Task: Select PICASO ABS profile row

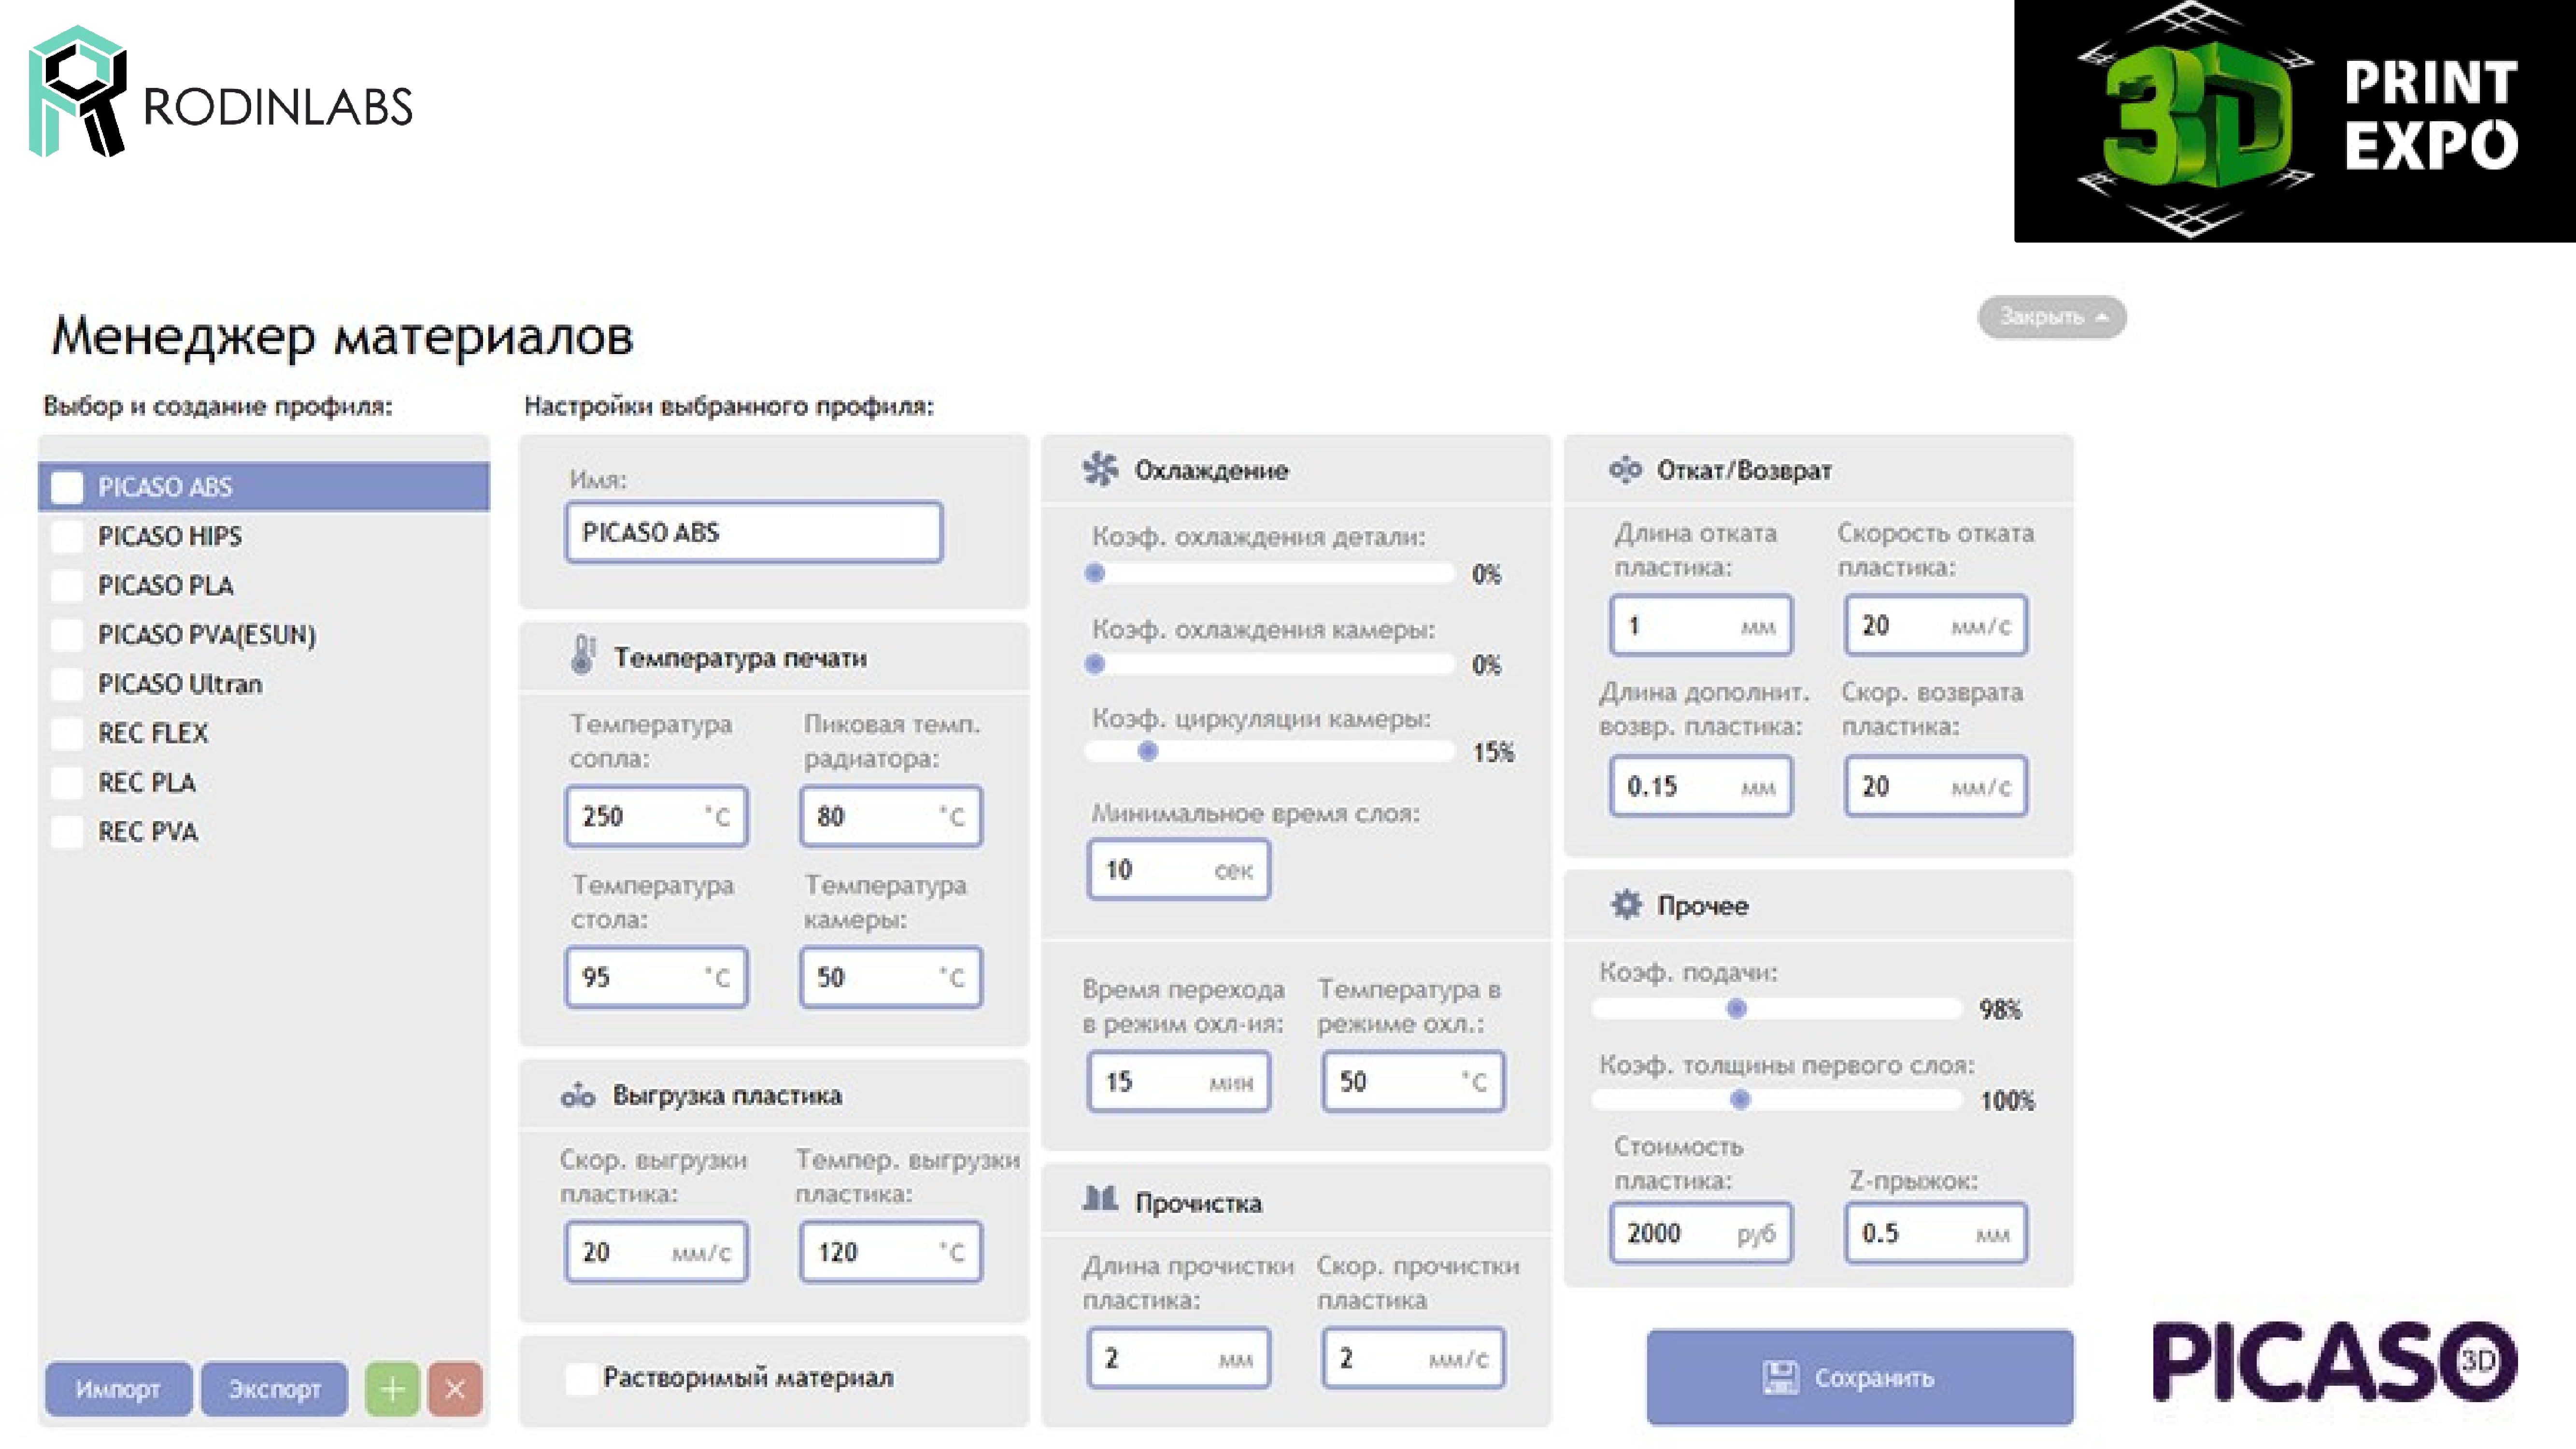Action: [x=264, y=487]
